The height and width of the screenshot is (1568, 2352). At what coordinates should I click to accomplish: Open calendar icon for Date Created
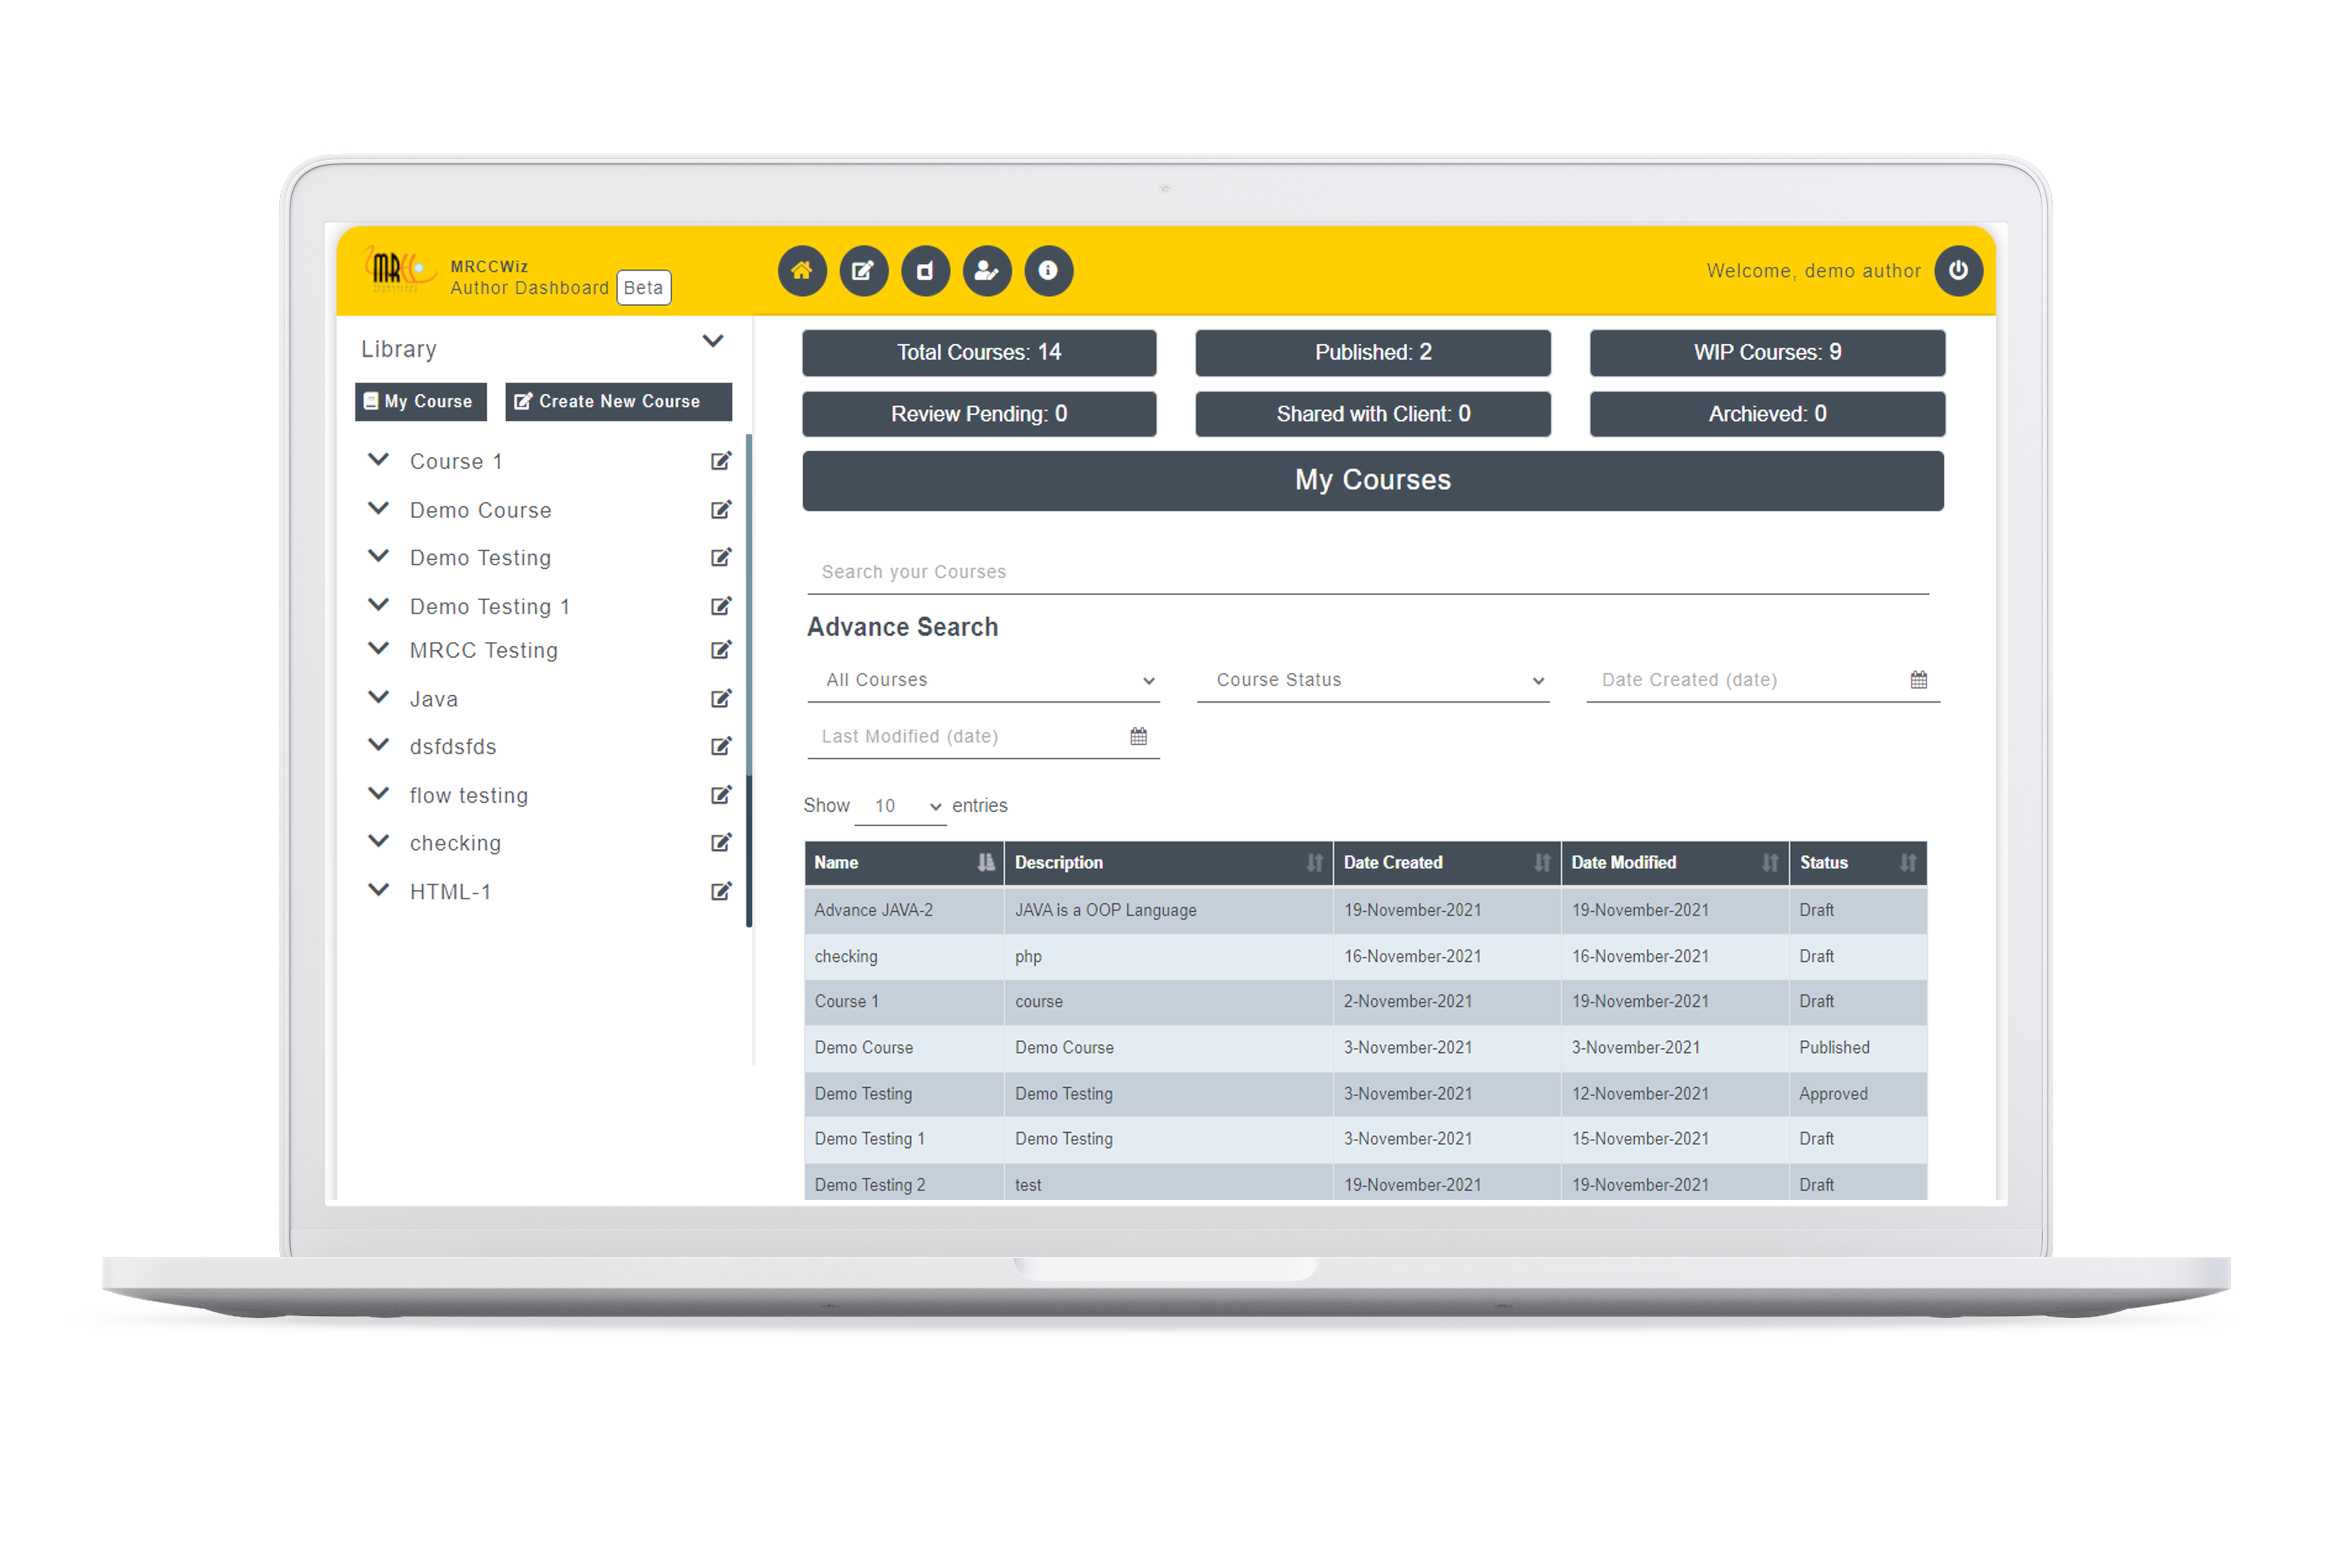[1918, 680]
